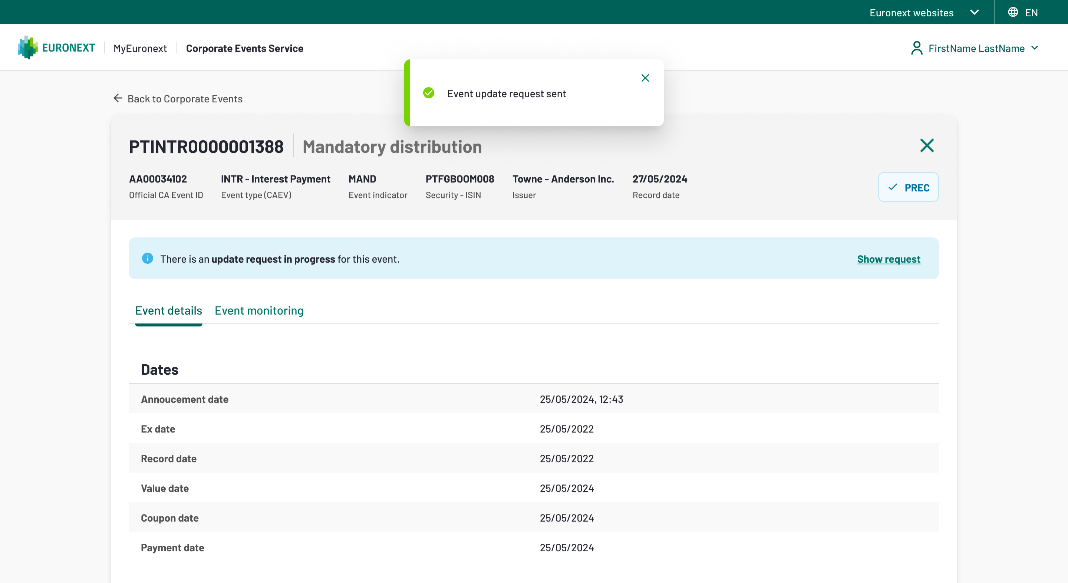Go back to Corporate Events
This screenshot has width=1068, height=583.
(x=185, y=99)
